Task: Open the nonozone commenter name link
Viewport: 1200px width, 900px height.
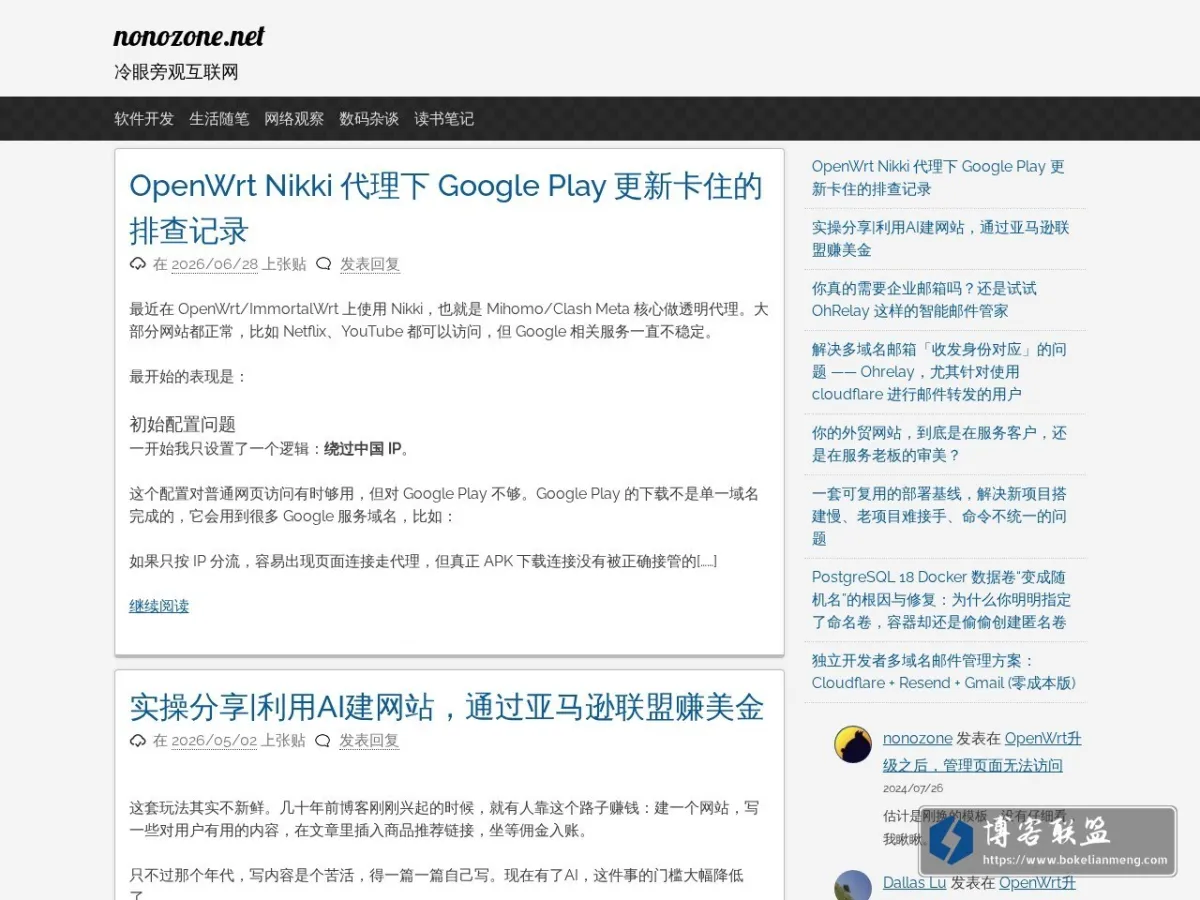Action: coord(917,738)
